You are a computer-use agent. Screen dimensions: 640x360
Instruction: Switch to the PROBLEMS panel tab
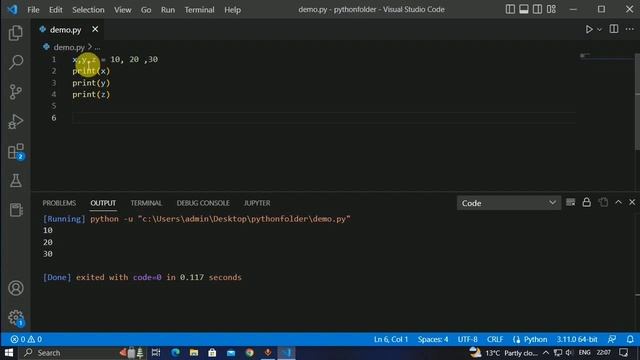pyautogui.click(x=59, y=203)
